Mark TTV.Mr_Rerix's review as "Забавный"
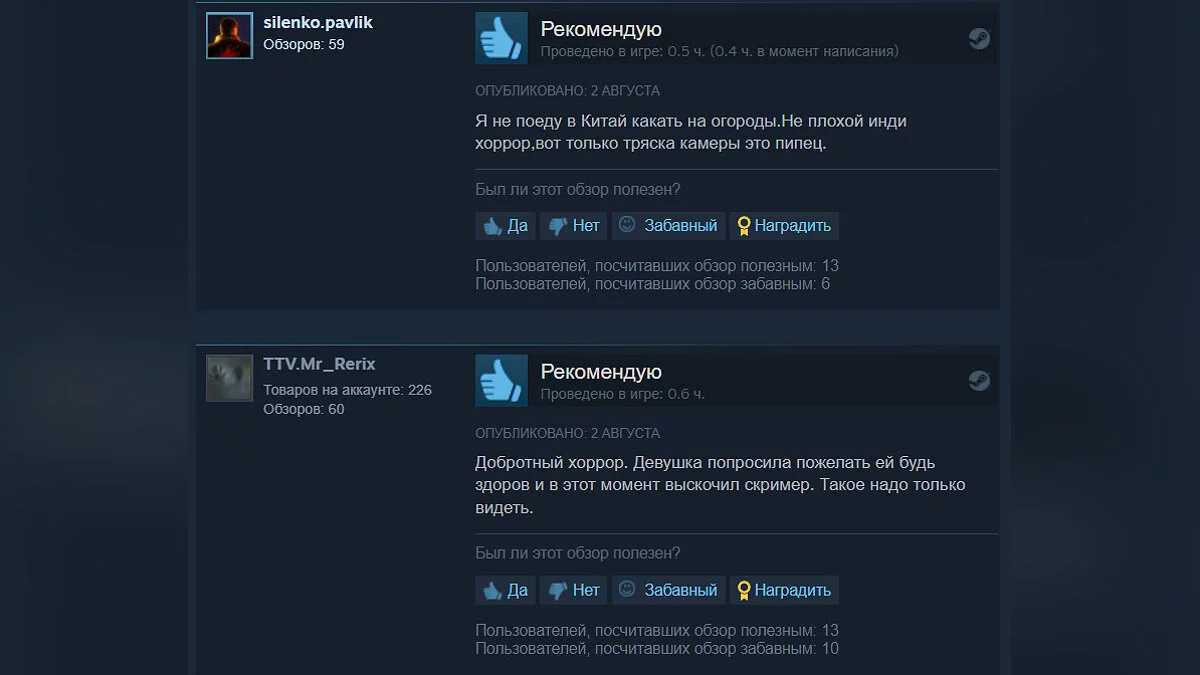Image resolution: width=1200 pixels, height=675 pixels. point(669,590)
